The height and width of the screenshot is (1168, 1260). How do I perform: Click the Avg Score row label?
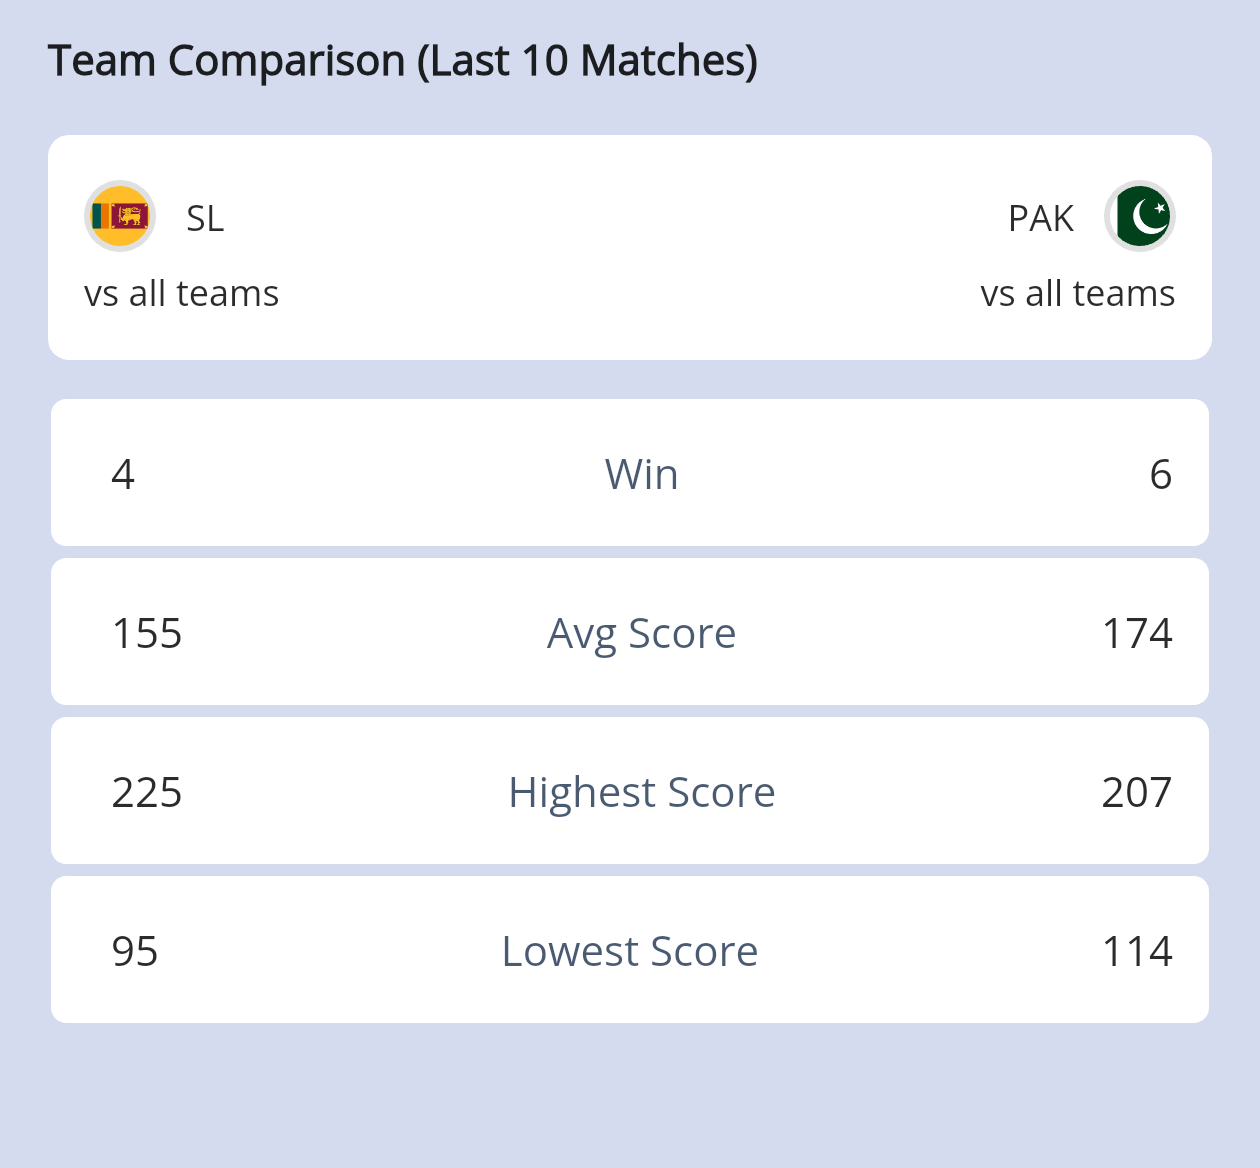pyautogui.click(x=641, y=633)
